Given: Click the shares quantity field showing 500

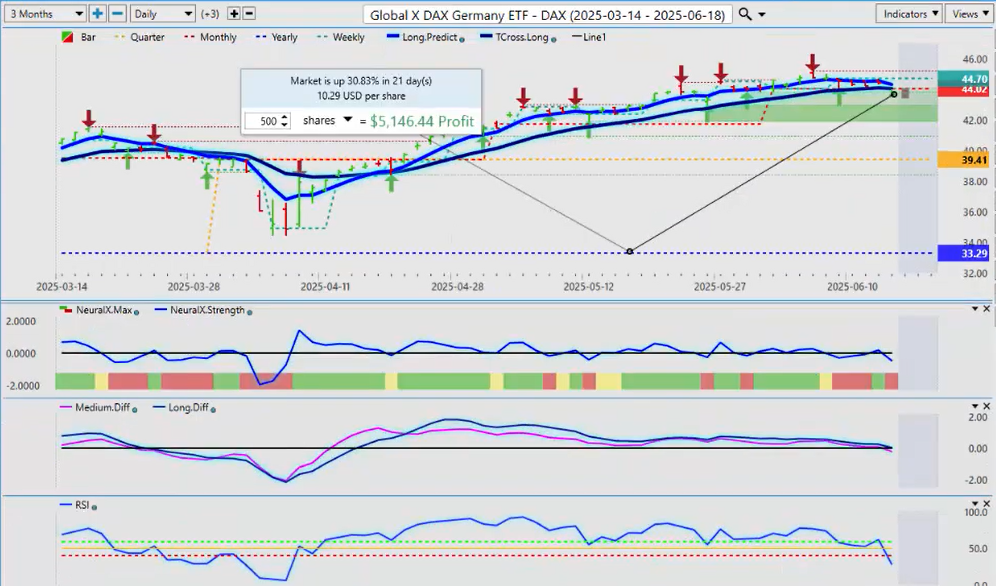Looking at the screenshot, I should 262,121.
